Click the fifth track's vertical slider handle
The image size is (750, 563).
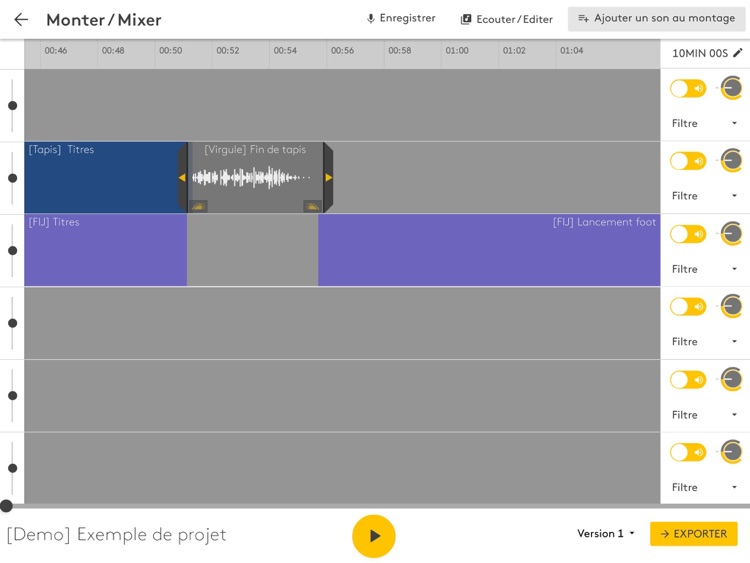(12, 396)
